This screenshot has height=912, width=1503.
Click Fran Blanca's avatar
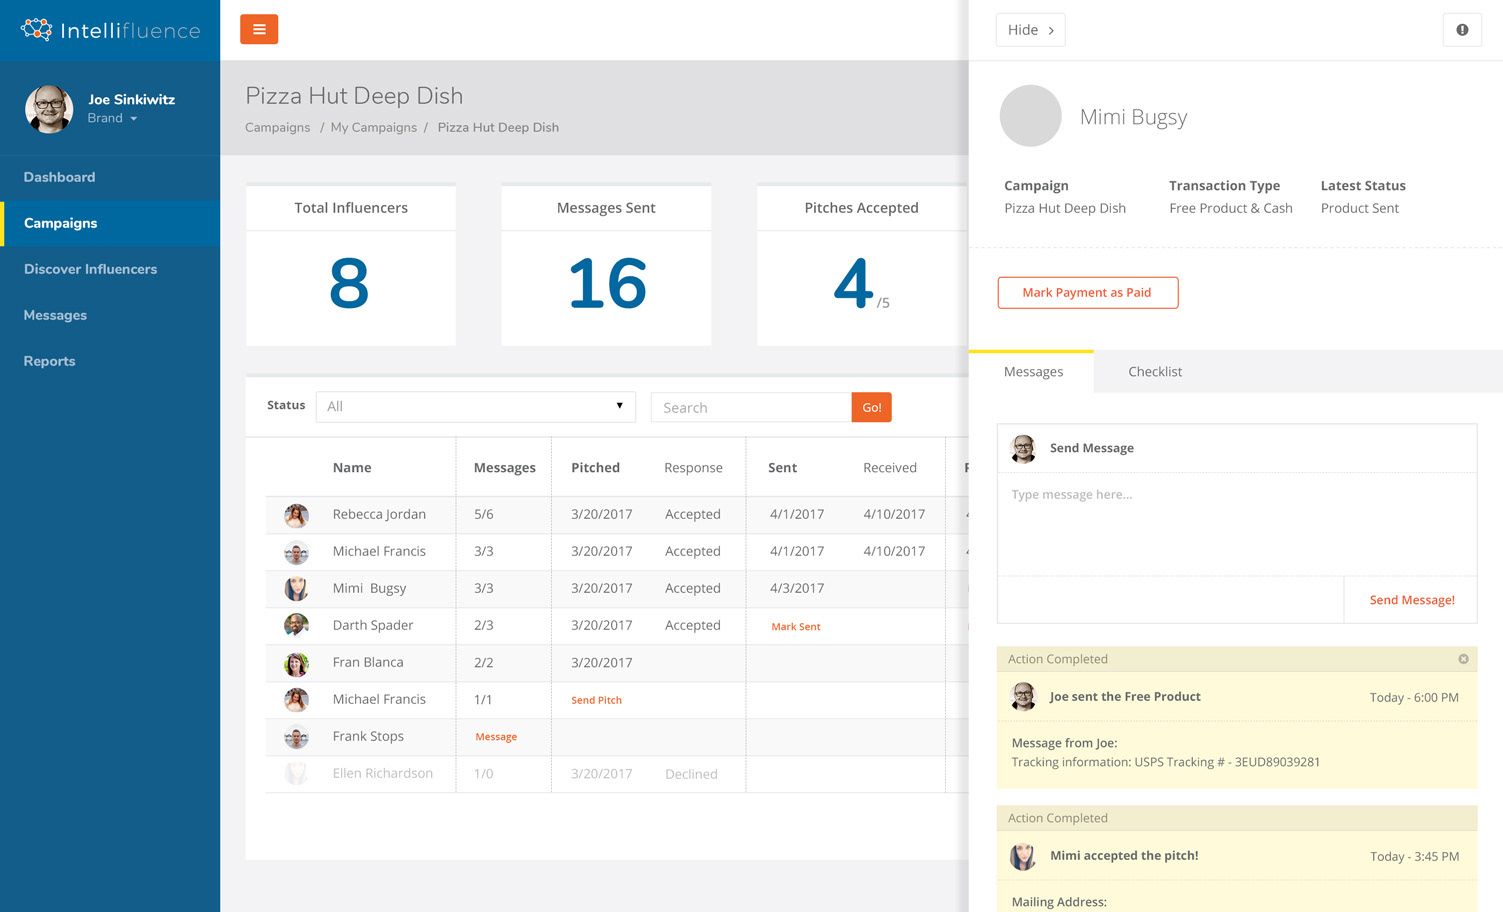[x=296, y=663]
